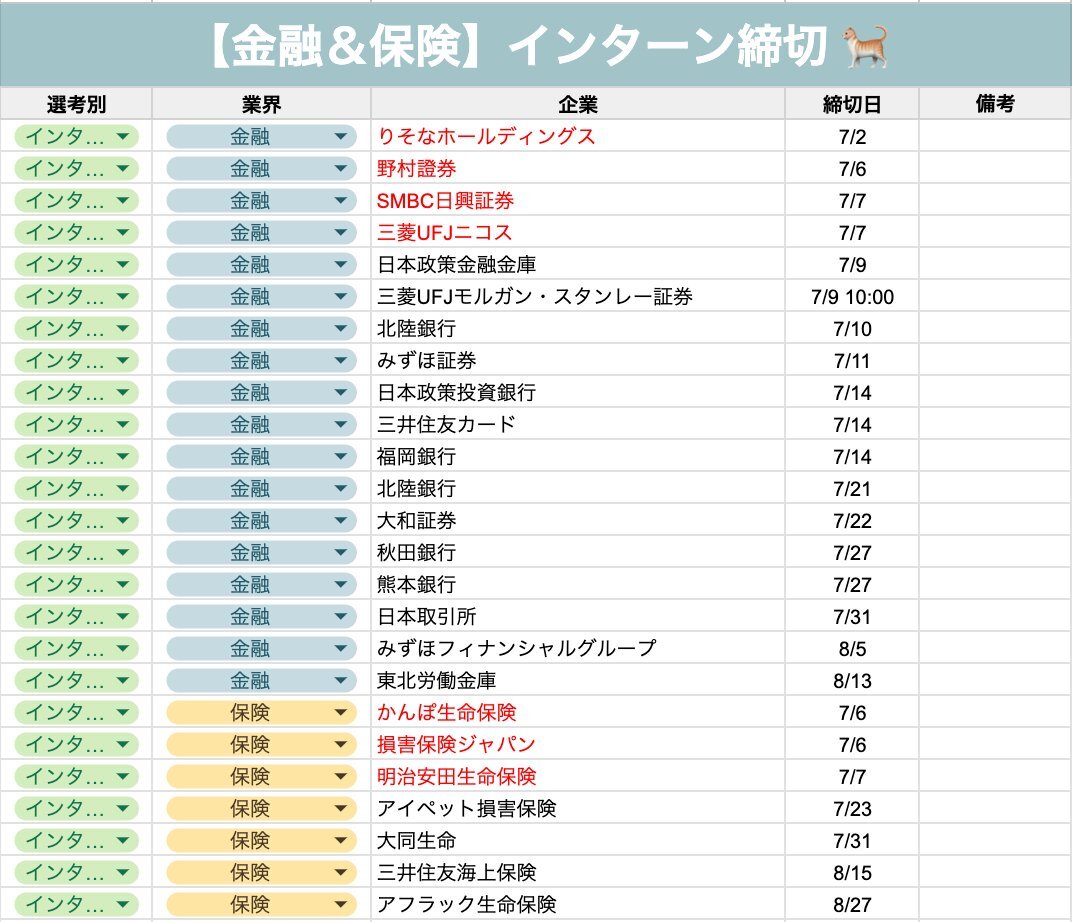Open 保険 dropdown for 明治安田生命保険
Image resolution: width=1072 pixels, height=922 pixels.
(261, 776)
